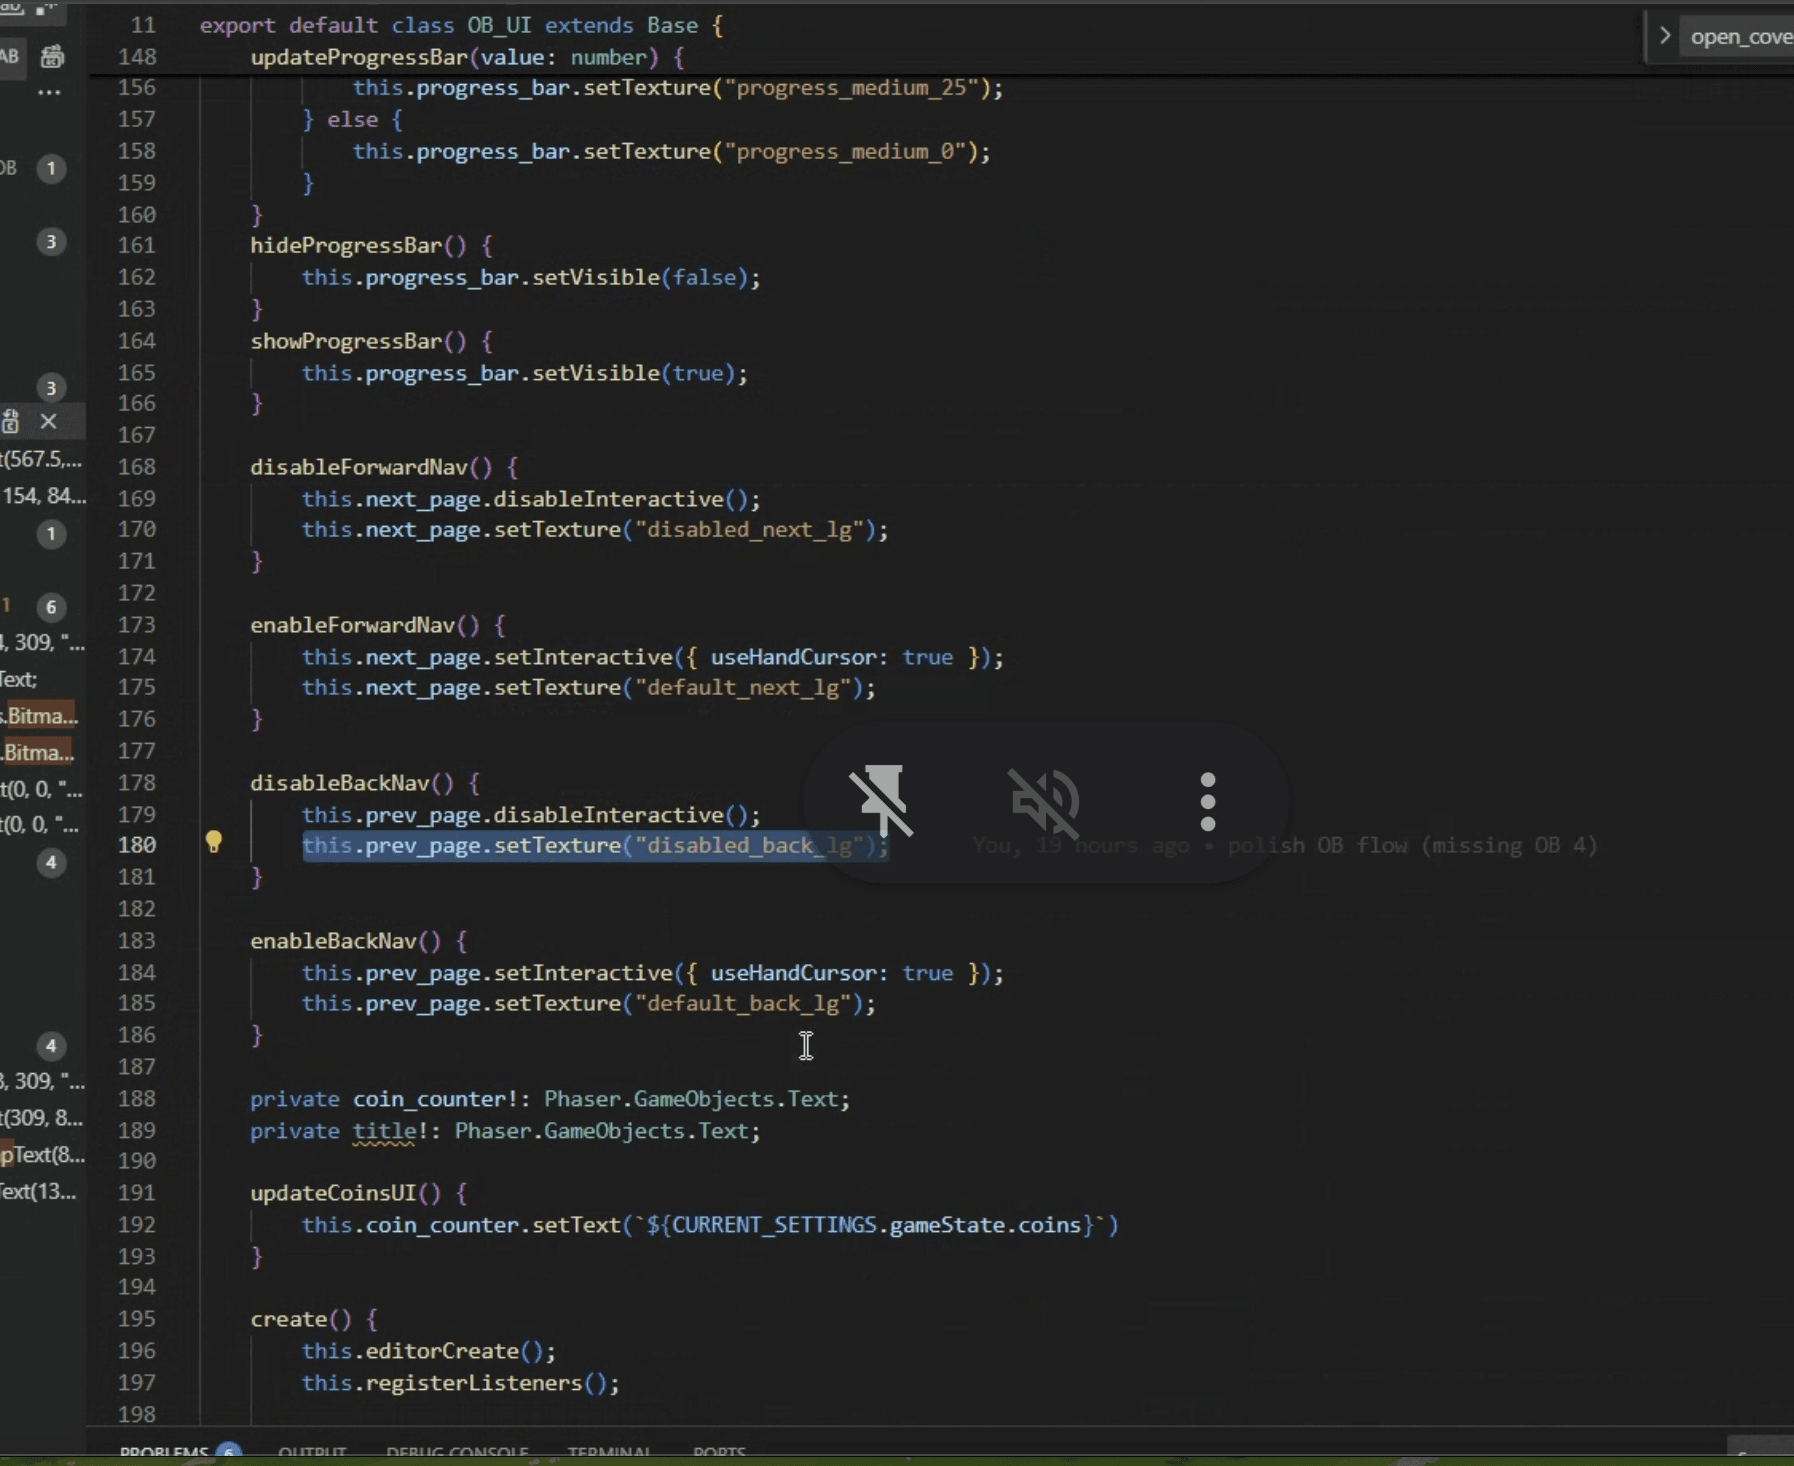The image size is (1794, 1466).
Task: Click the match count badge showing 6
Action: pyautogui.click(x=51, y=607)
